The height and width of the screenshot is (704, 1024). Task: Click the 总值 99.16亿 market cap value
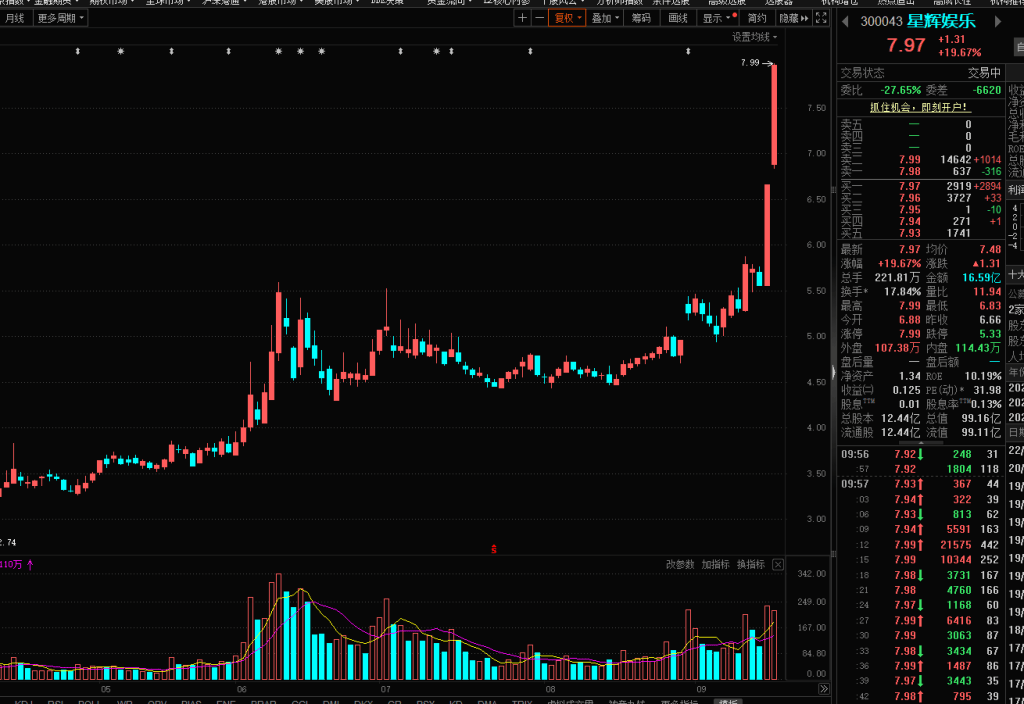(x=980, y=418)
